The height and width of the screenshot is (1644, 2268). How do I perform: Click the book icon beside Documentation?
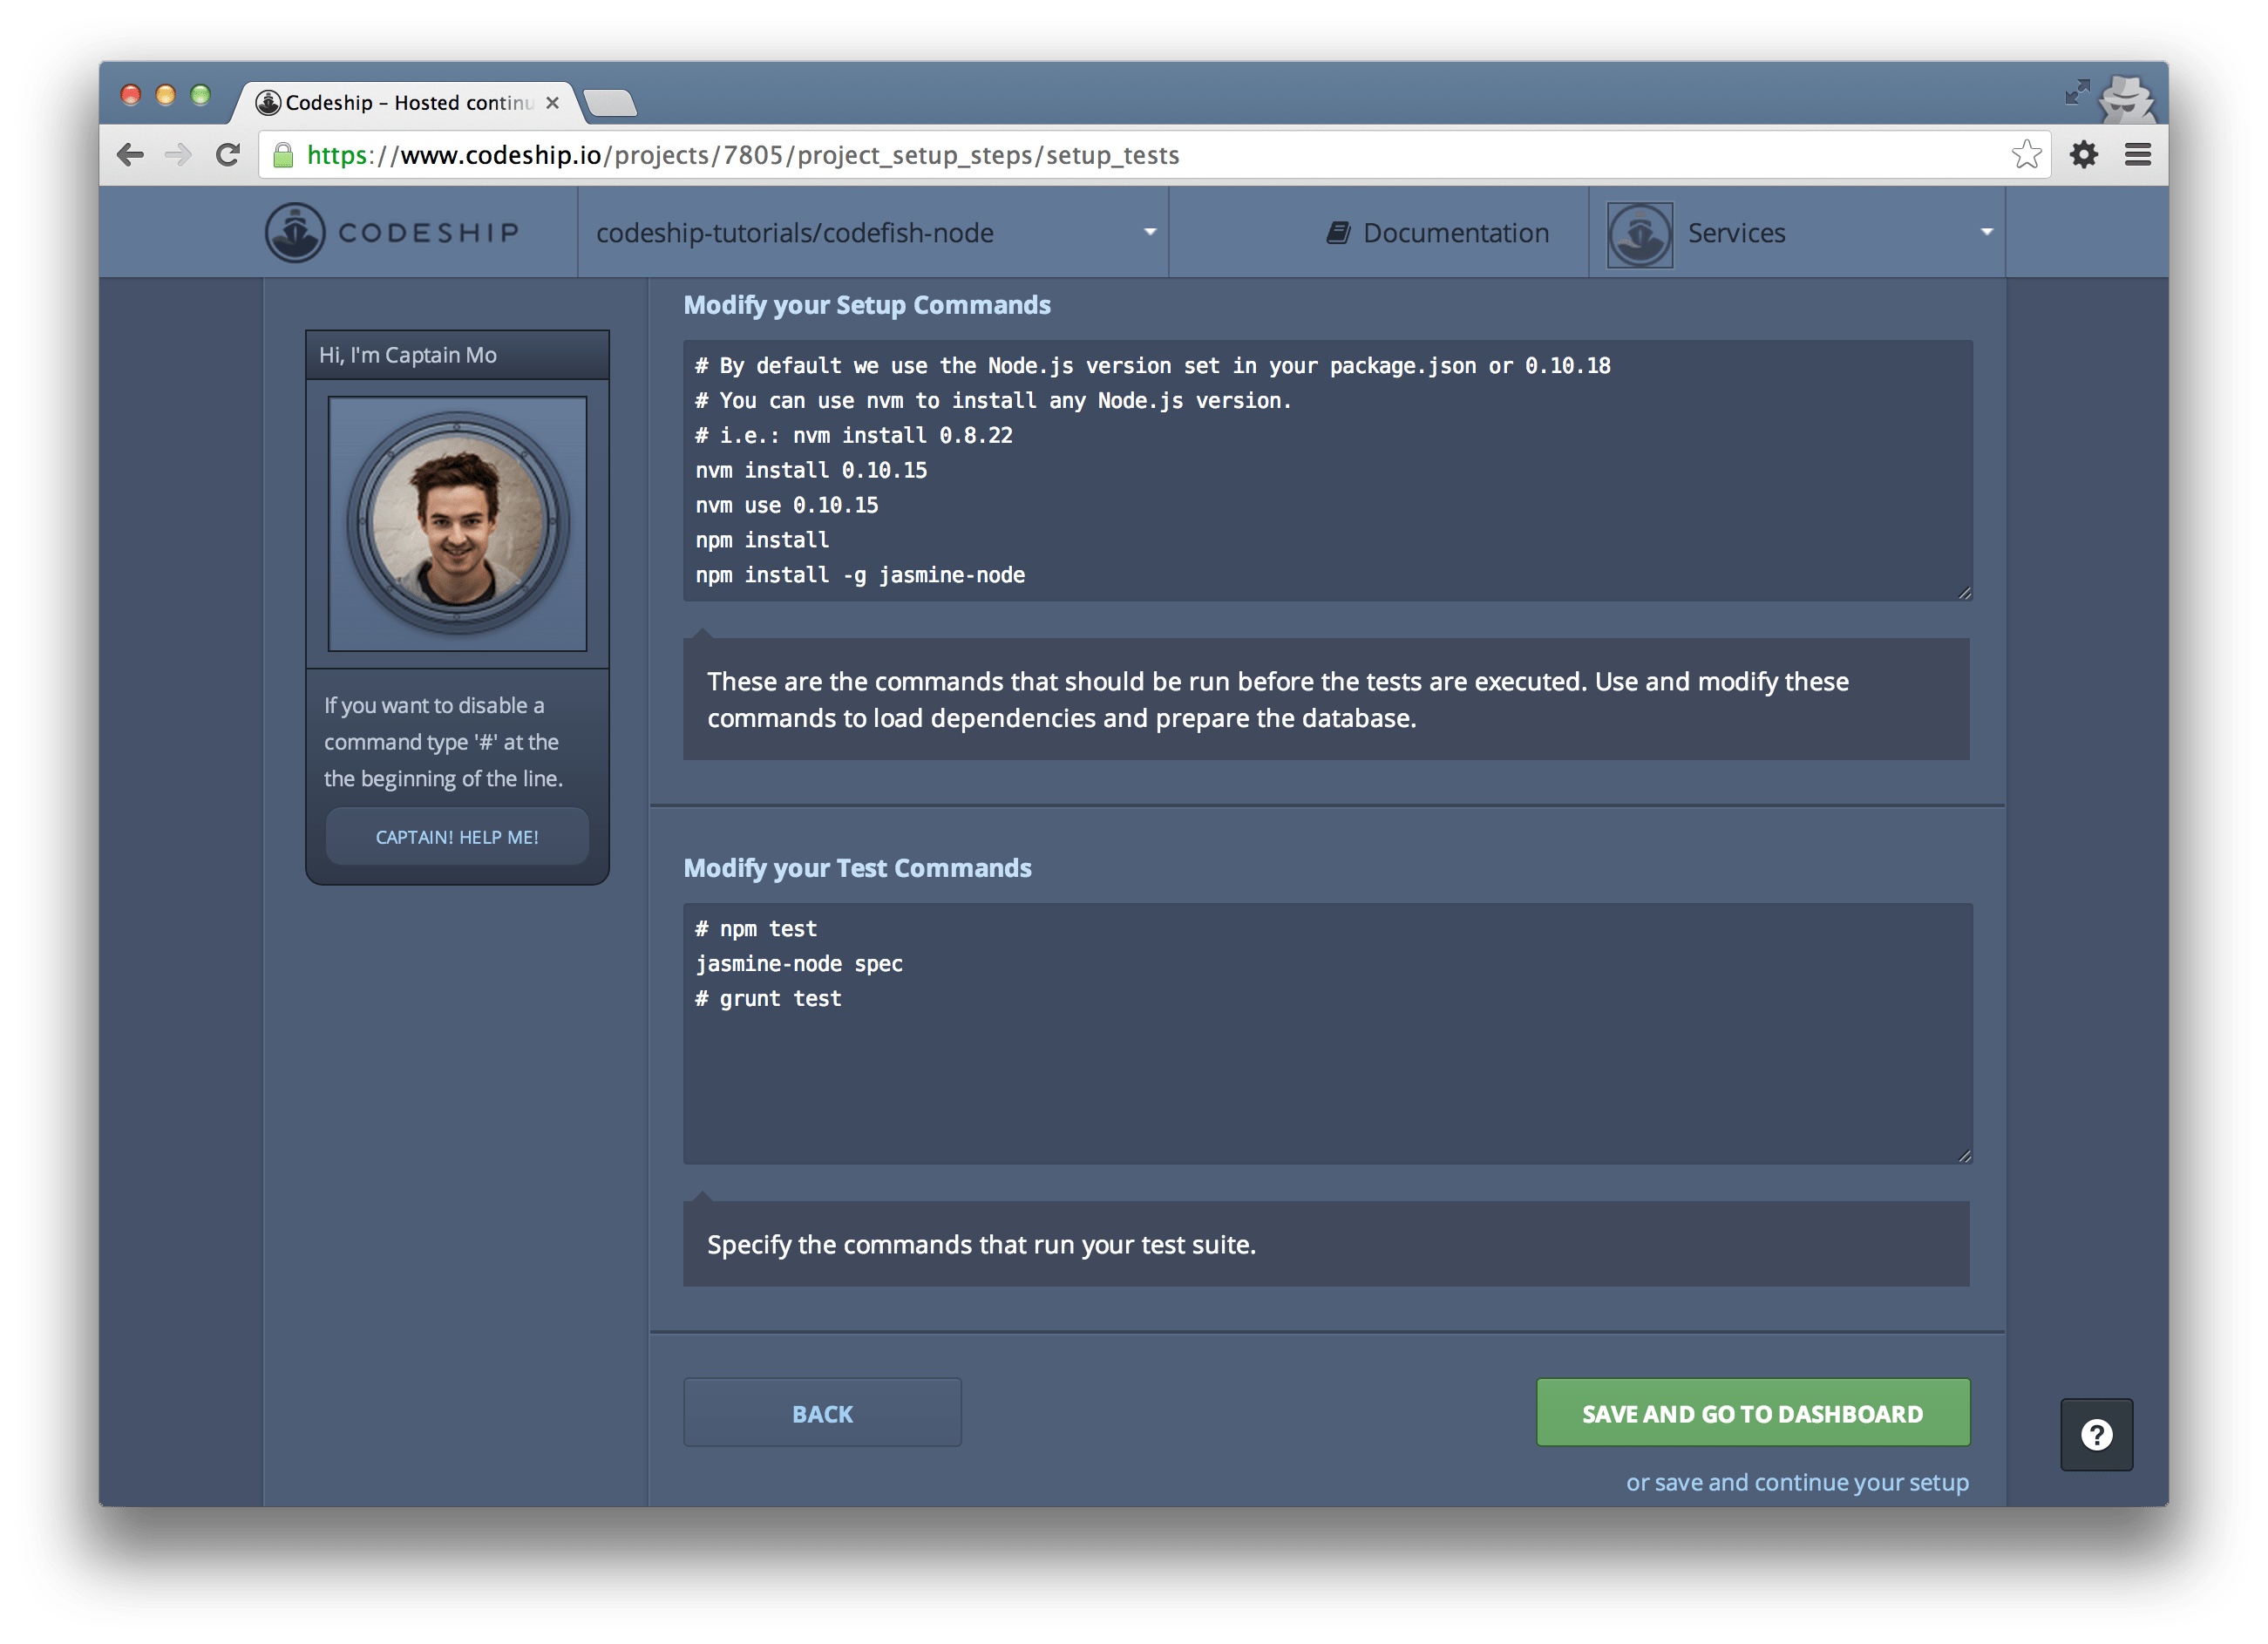[1337, 233]
